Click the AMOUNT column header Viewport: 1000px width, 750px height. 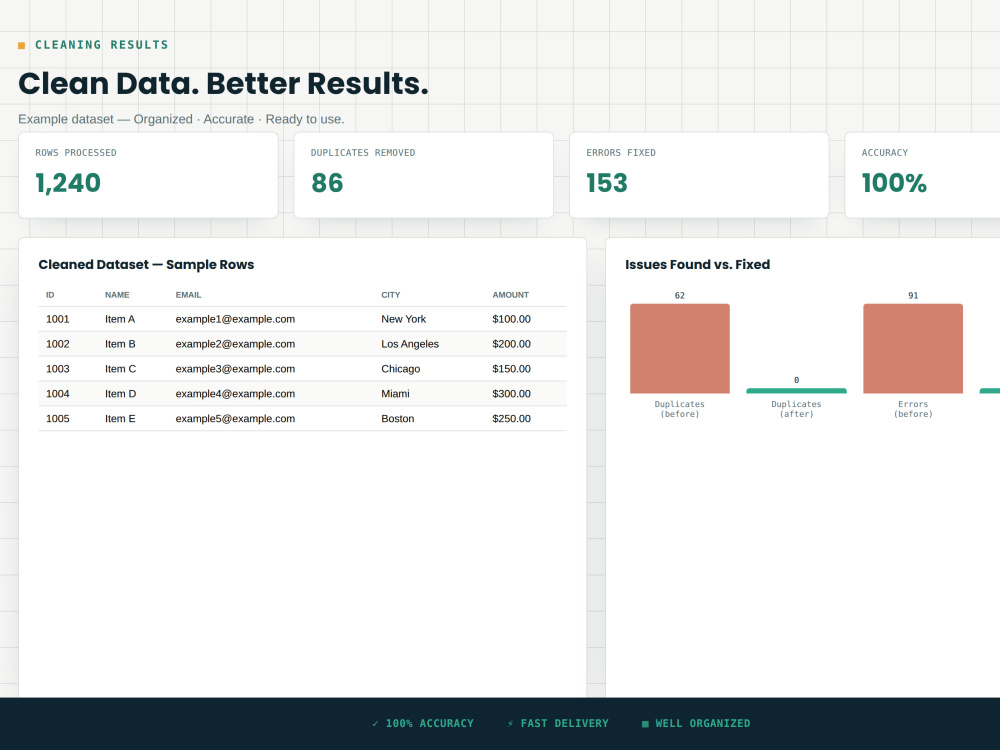[511, 295]
